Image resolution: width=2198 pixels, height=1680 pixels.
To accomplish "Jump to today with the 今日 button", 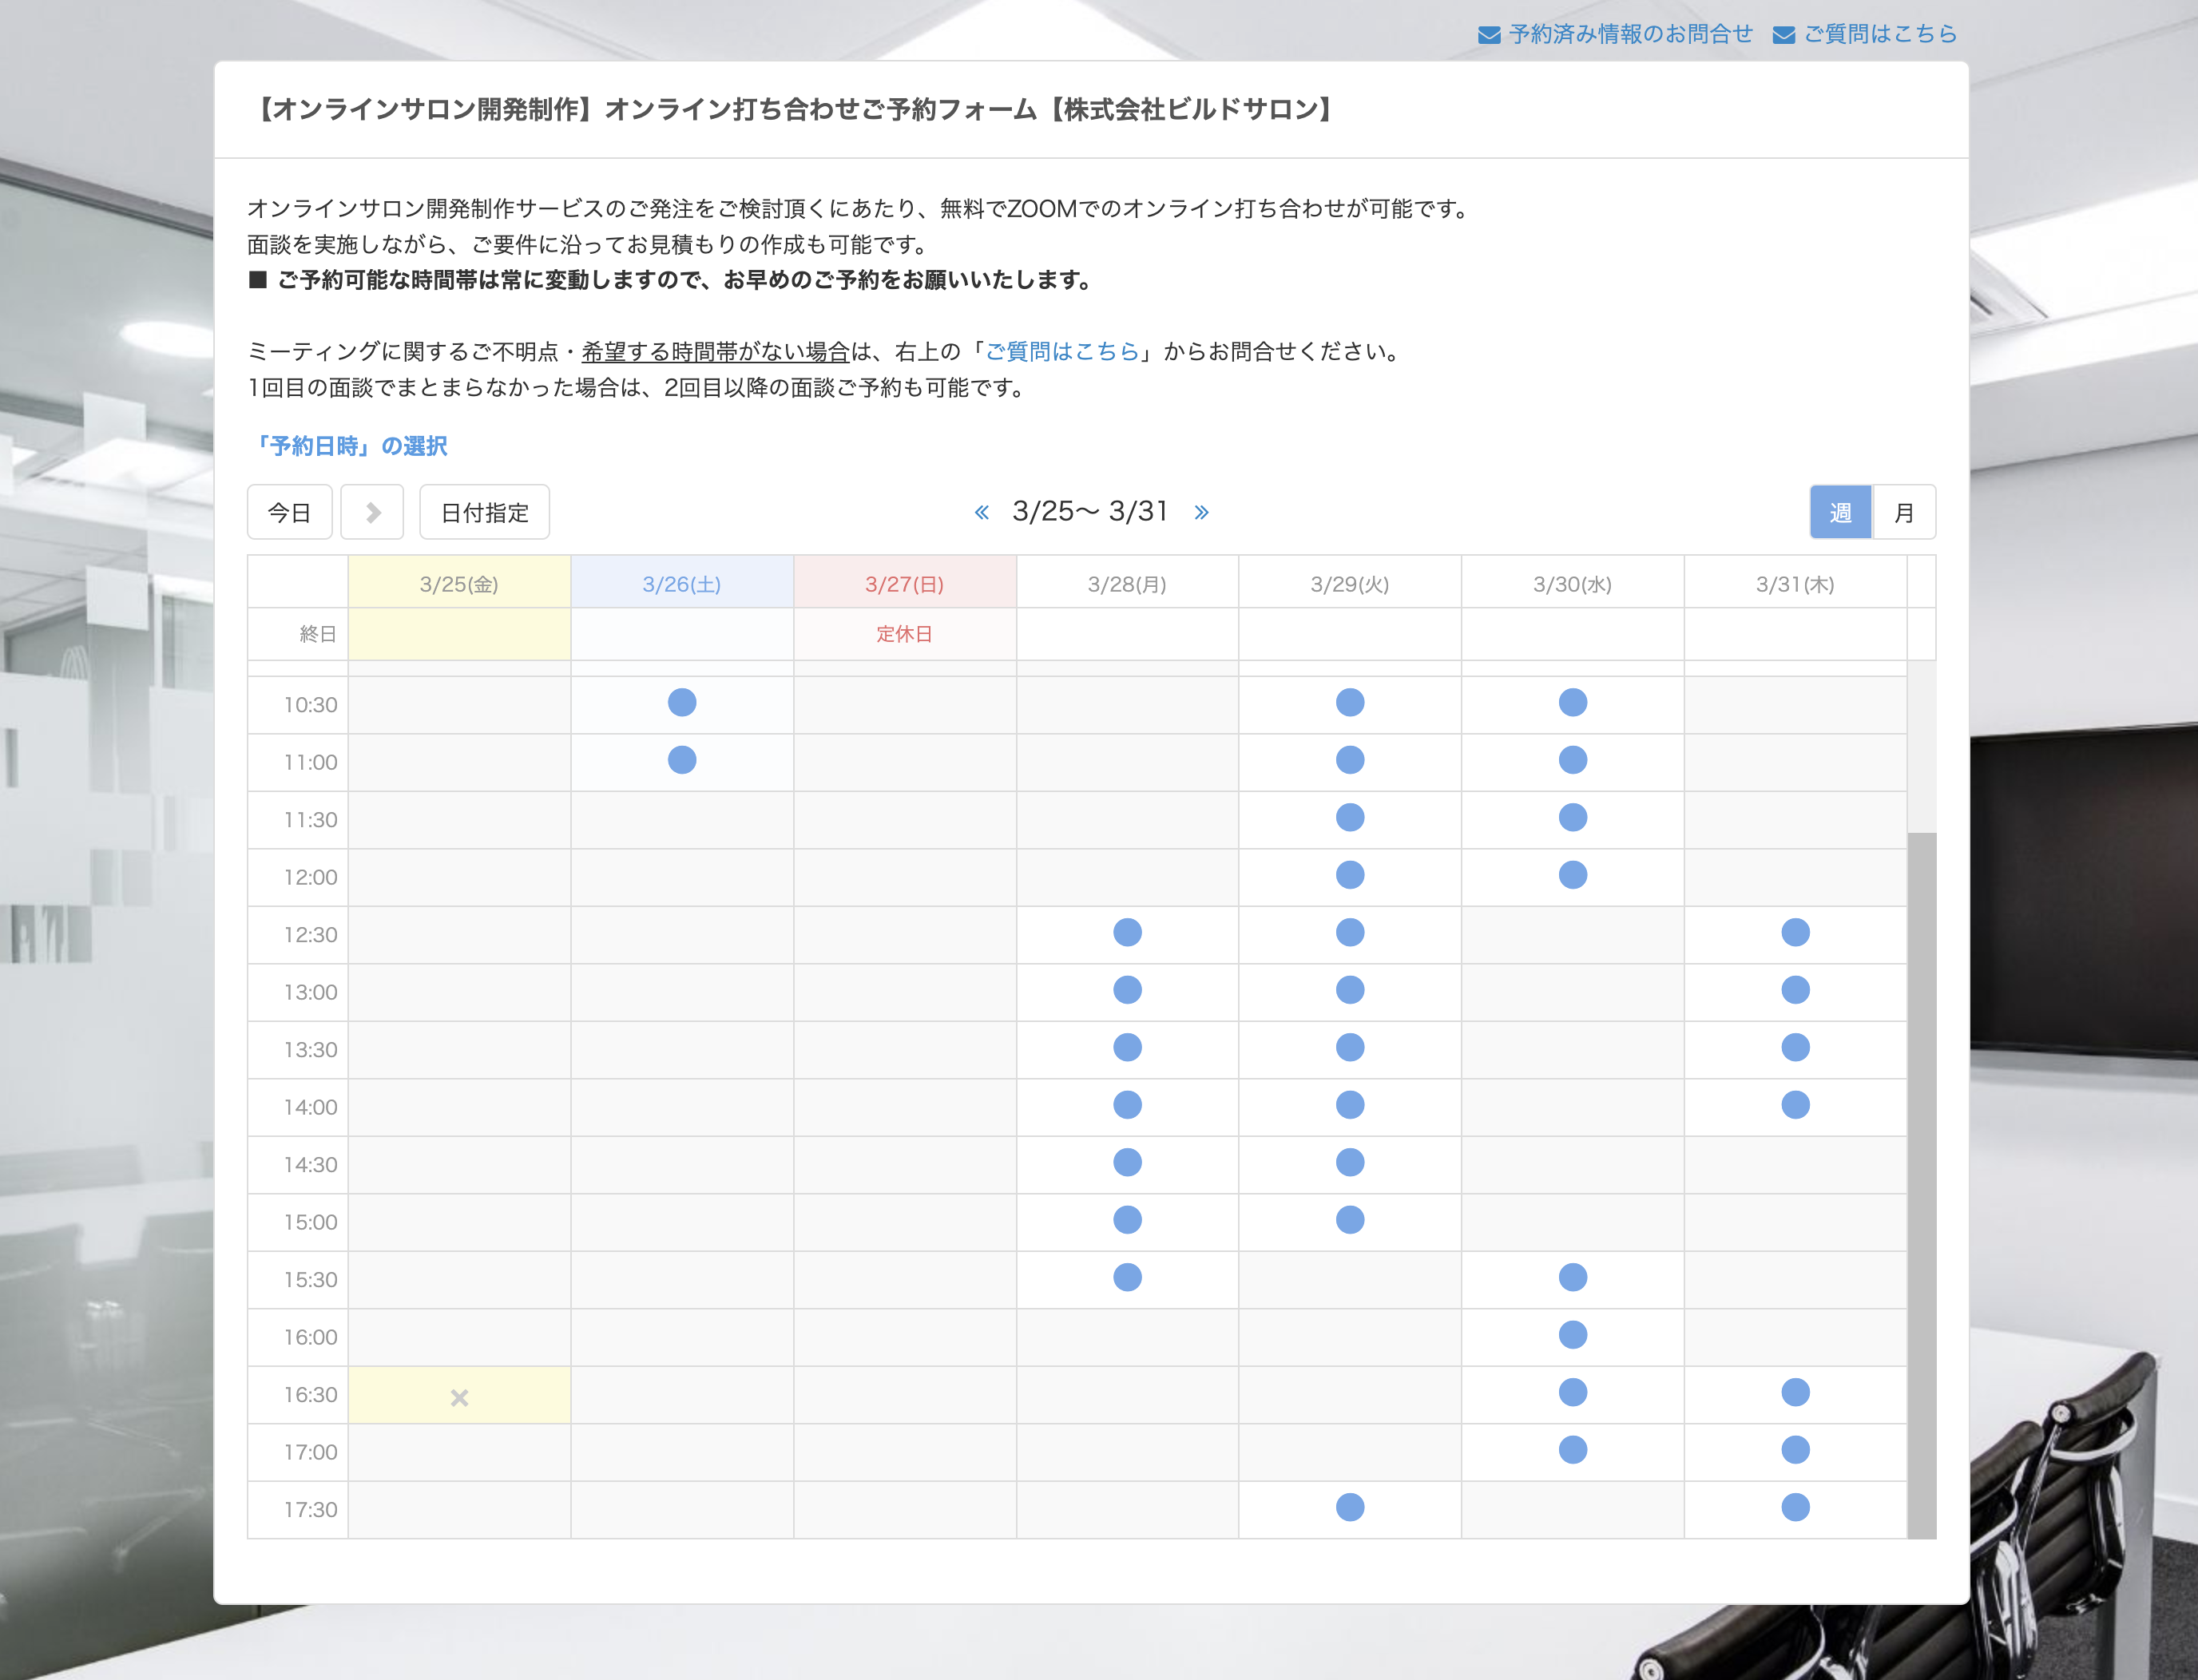I will pyautogui.click(x=289, y=512).
